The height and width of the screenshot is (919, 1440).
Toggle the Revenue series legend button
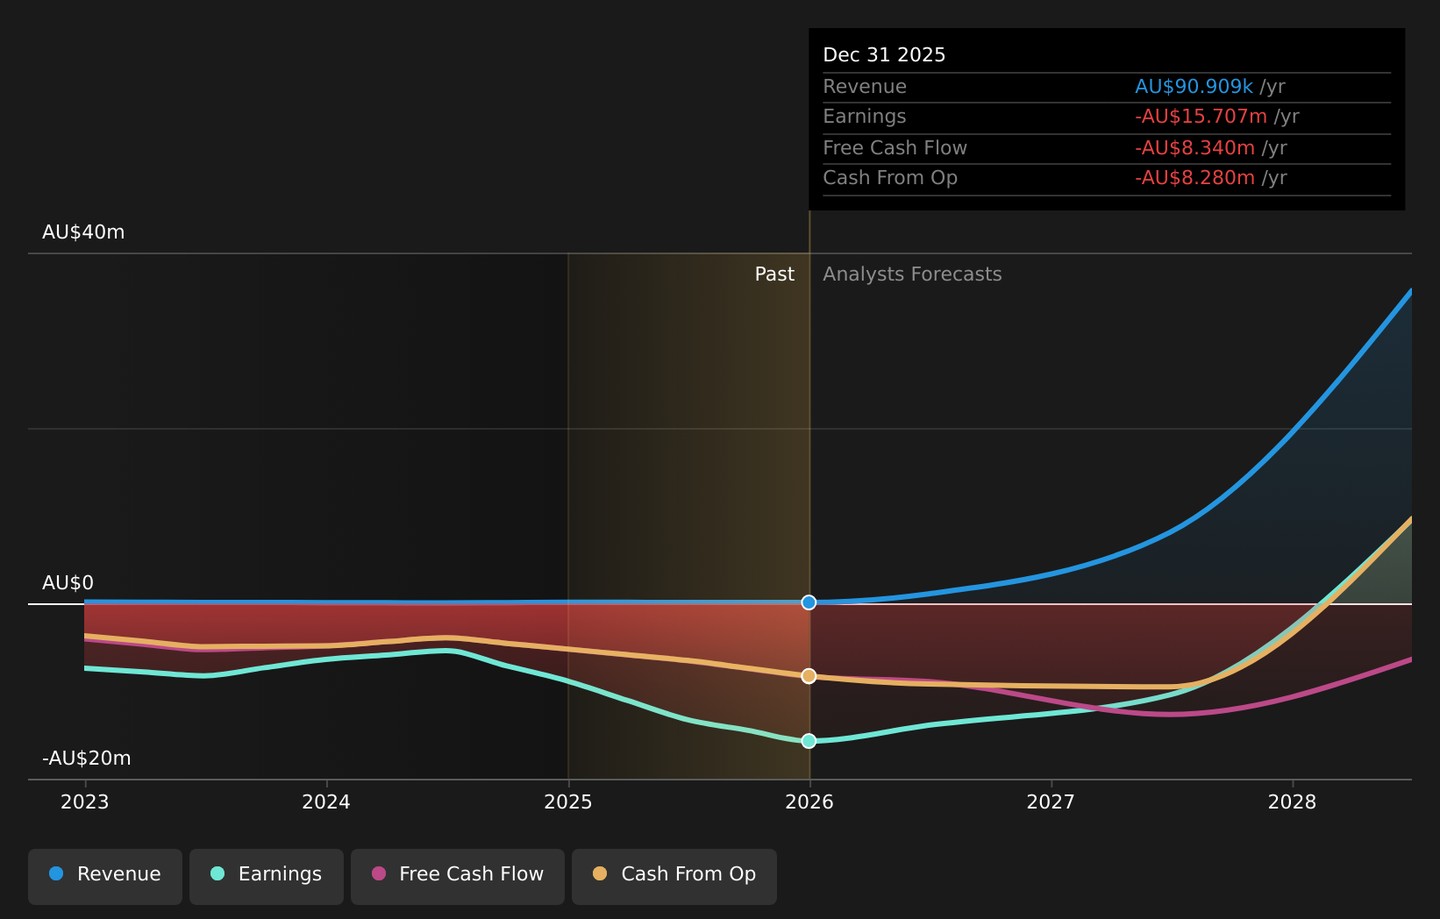pos(105,876)
